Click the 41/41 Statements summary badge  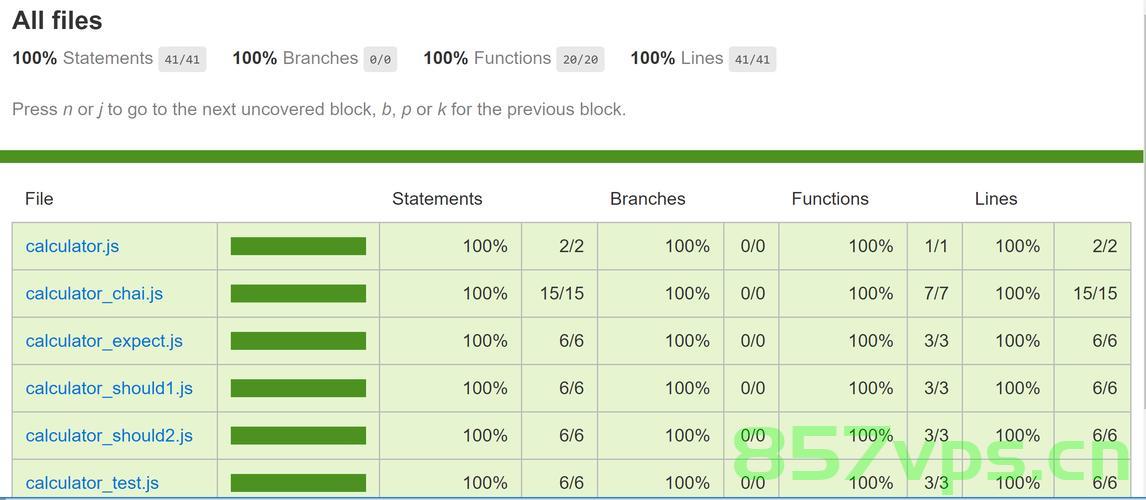[x=182, y=59]
